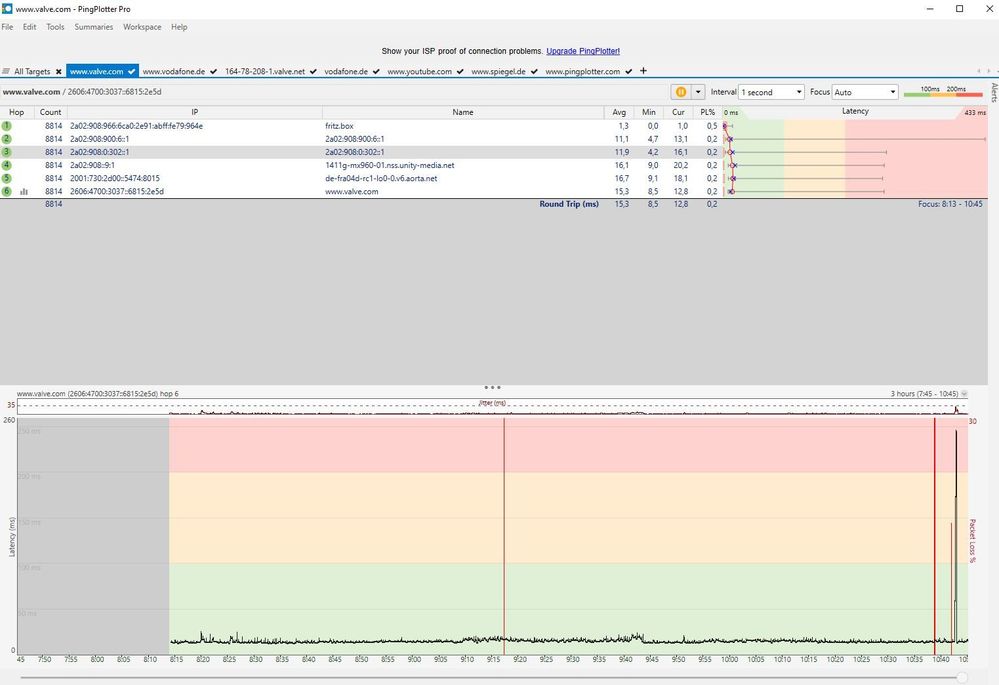Click the hop 4 circle icon
The image size is (999, 685).
[7, 165]
